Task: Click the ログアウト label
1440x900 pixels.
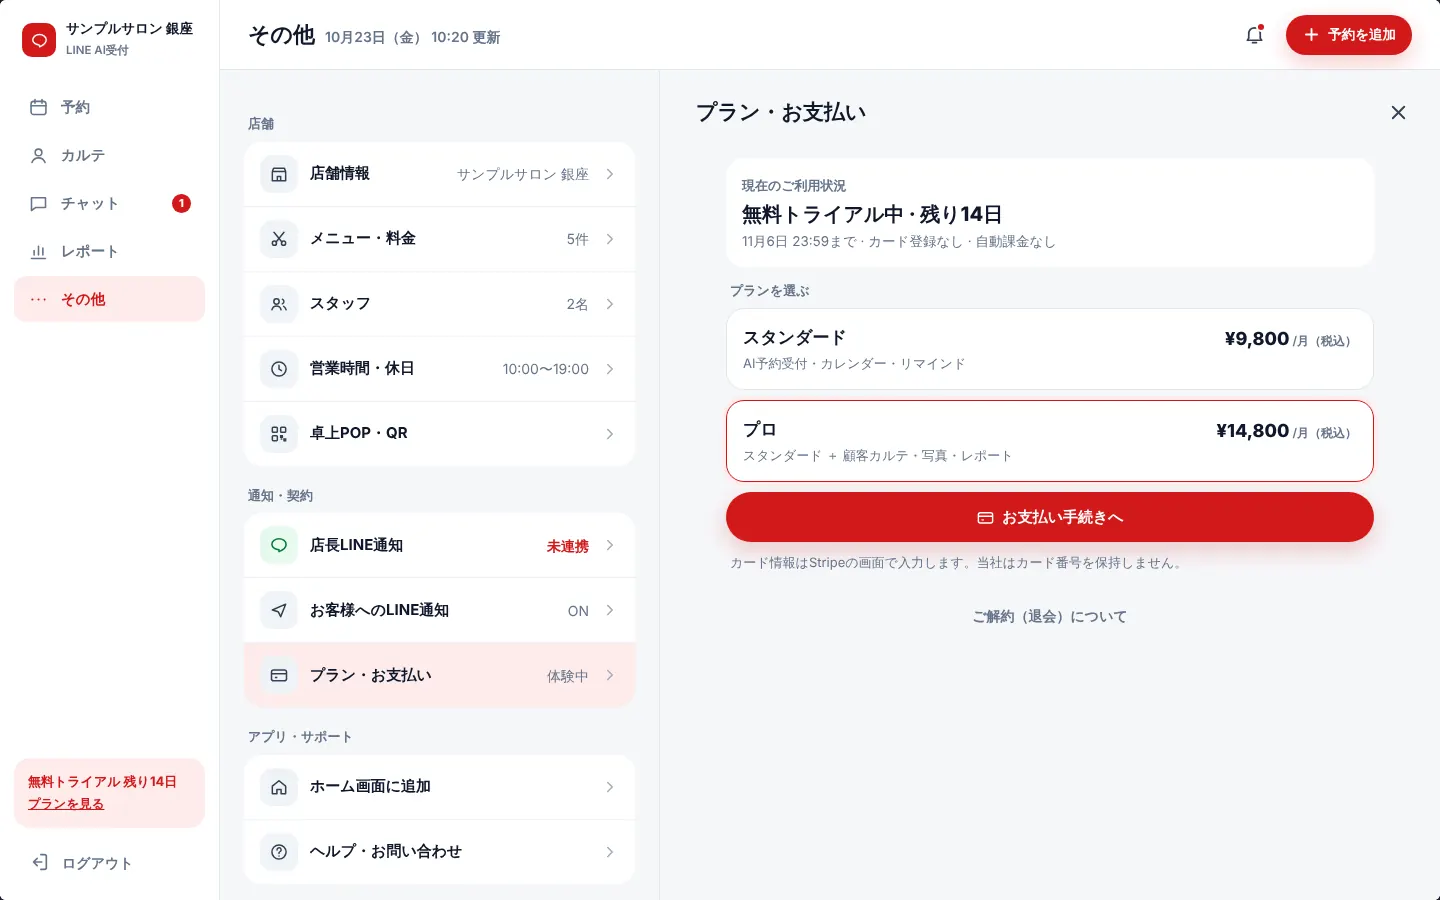Action: pos(97,863)
